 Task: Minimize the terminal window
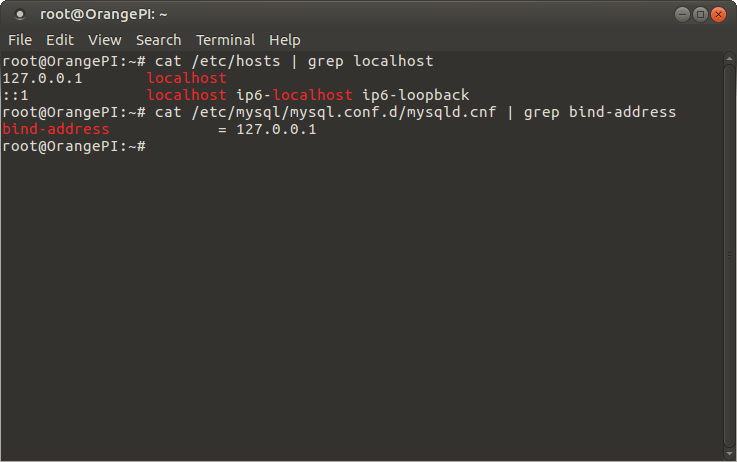coord(682,15)
